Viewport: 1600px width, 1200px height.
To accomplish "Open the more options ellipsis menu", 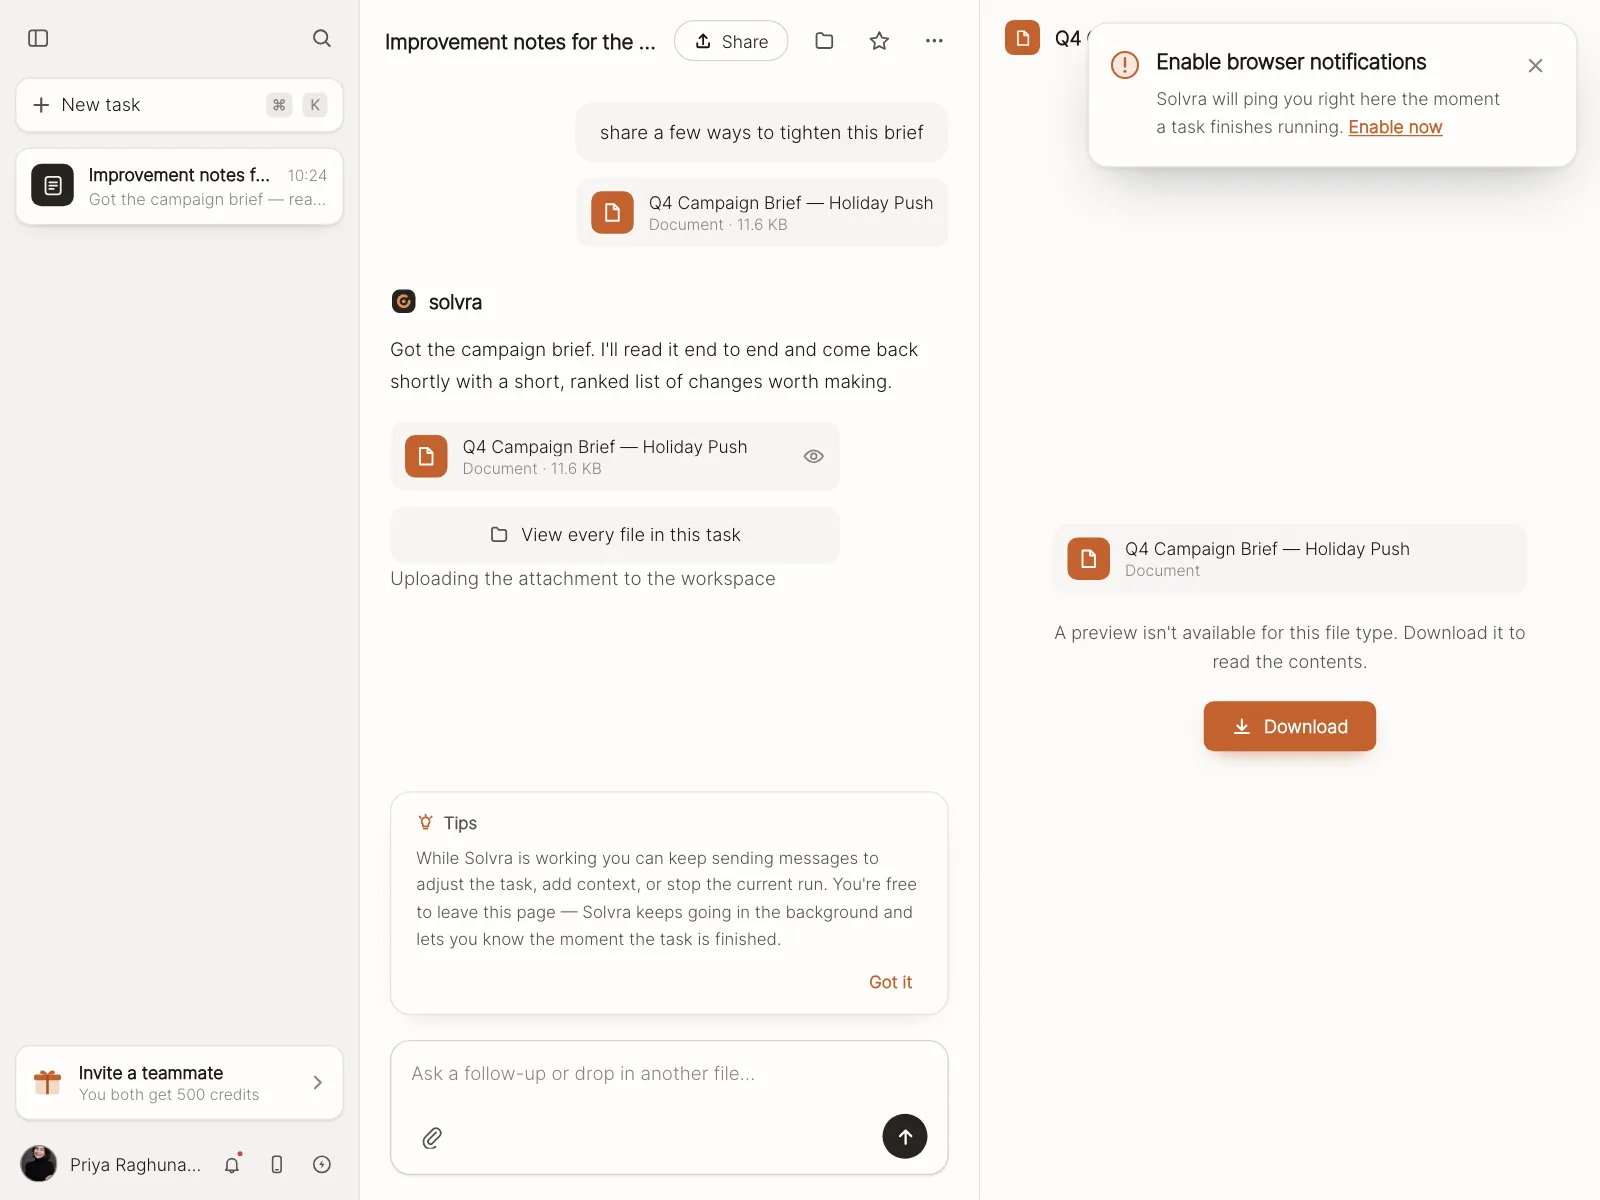I will [x=934, y=41].
